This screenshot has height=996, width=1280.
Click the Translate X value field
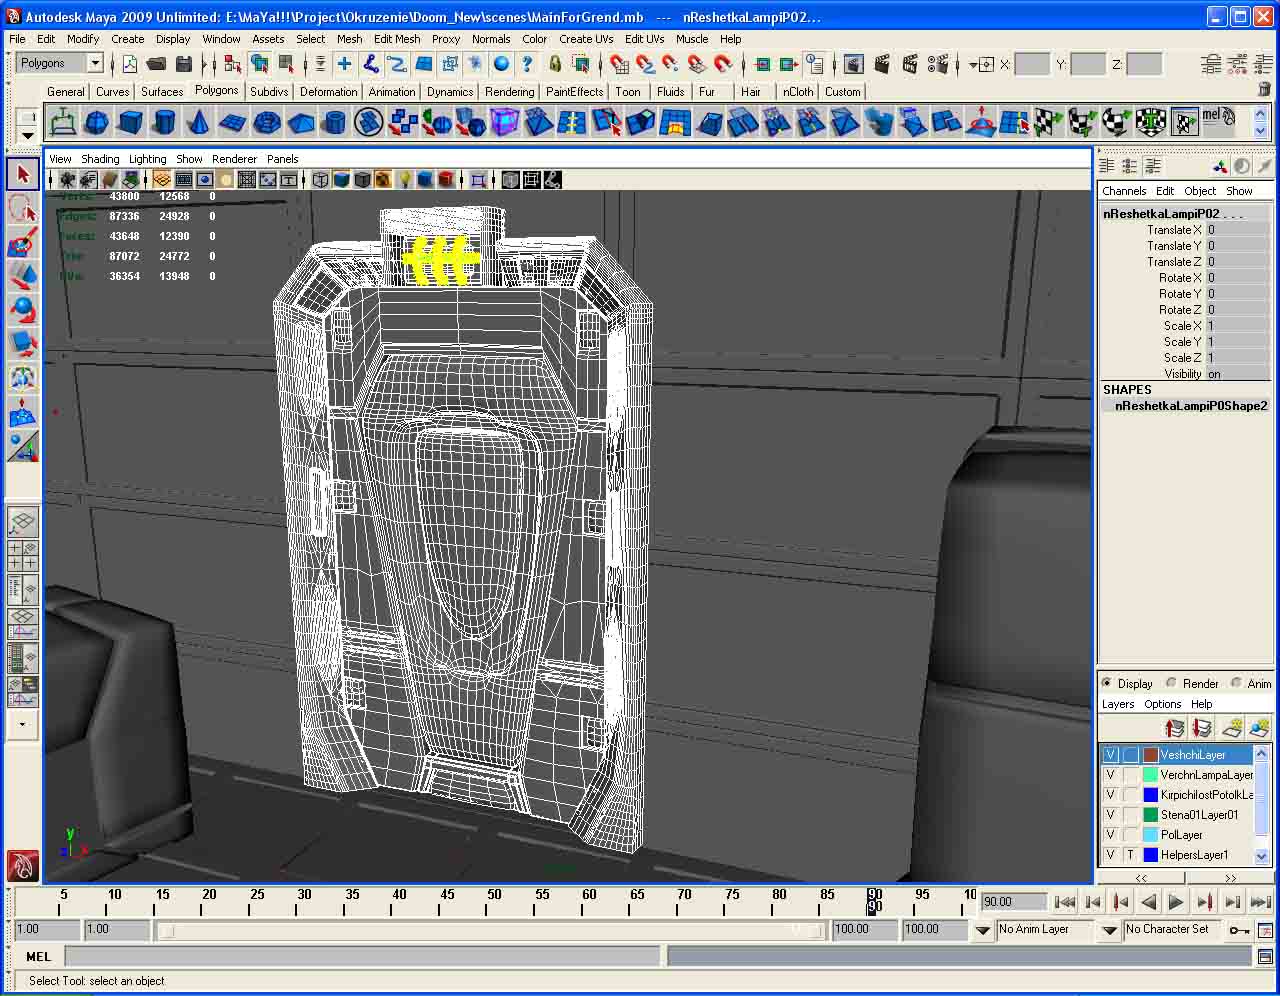1236,229
